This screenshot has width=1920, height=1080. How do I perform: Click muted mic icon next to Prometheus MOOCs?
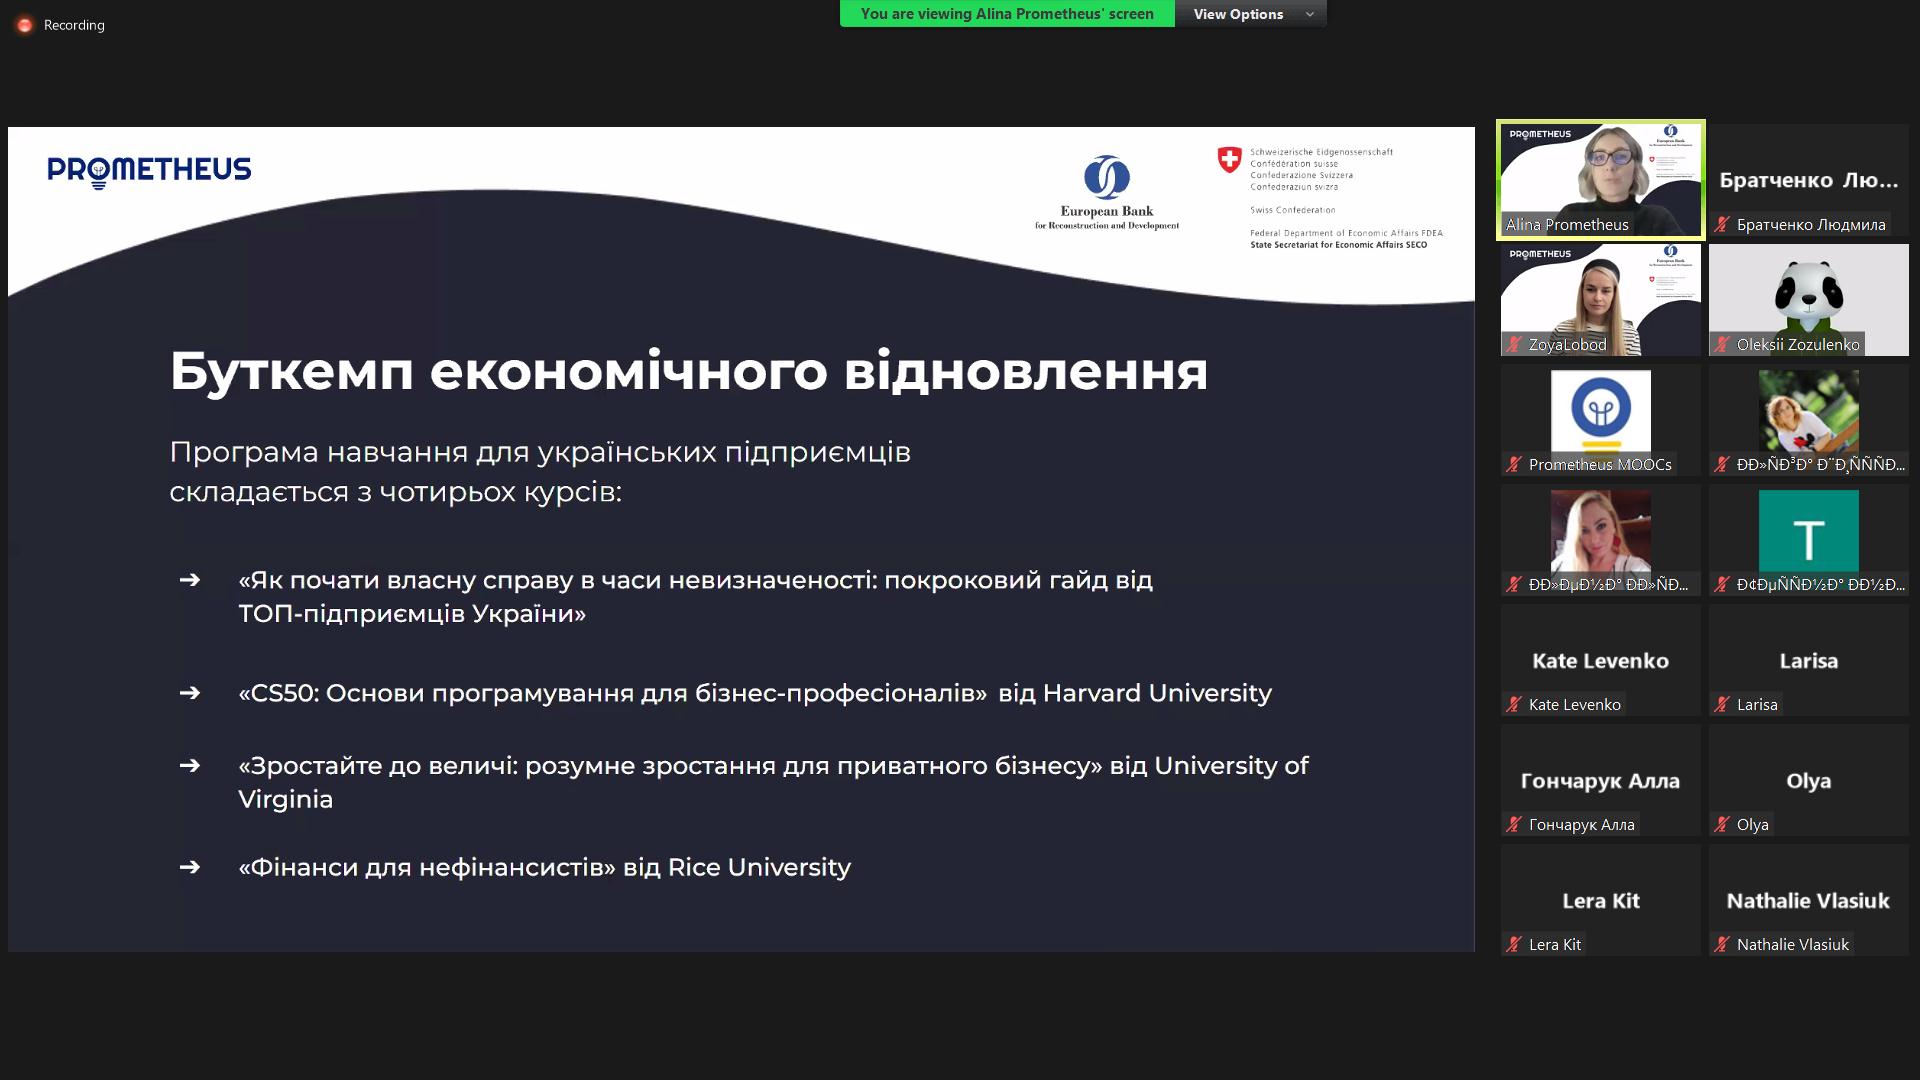coord(1514,465)
